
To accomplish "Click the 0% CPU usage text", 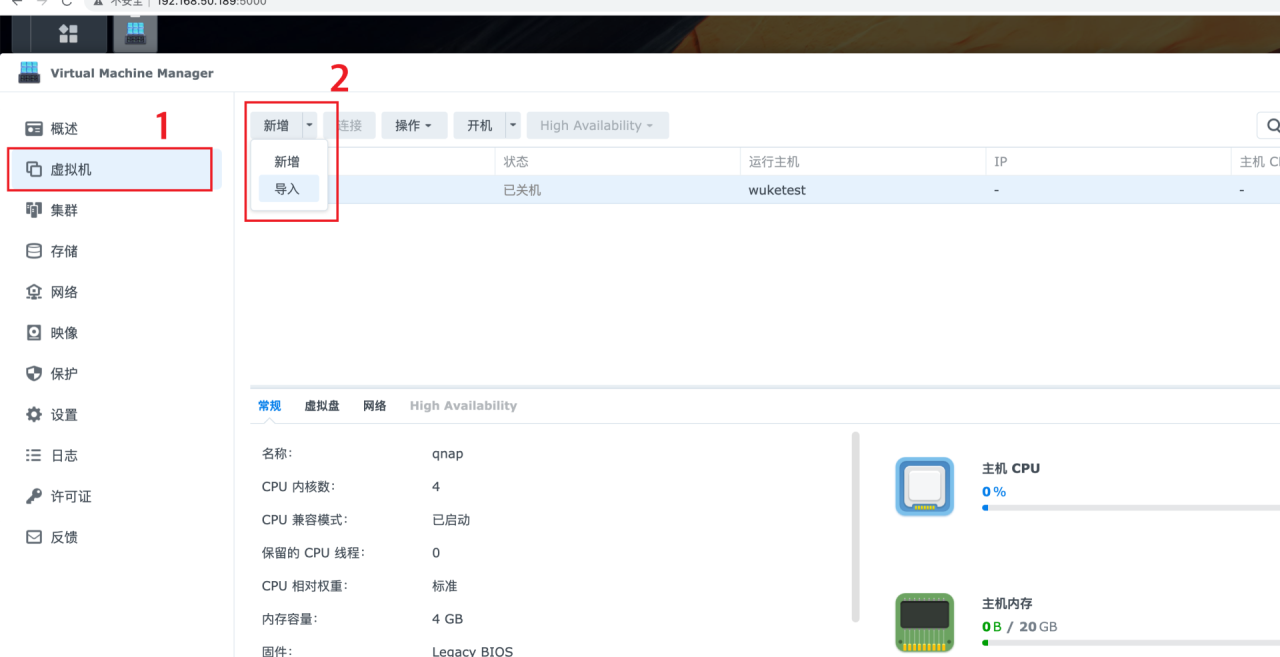I will [994, 492].
